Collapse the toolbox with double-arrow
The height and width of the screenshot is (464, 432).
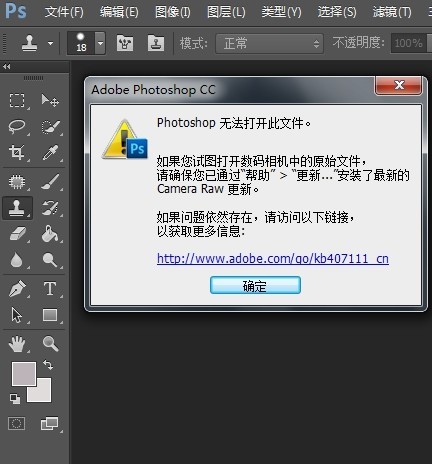click(6, 67)
